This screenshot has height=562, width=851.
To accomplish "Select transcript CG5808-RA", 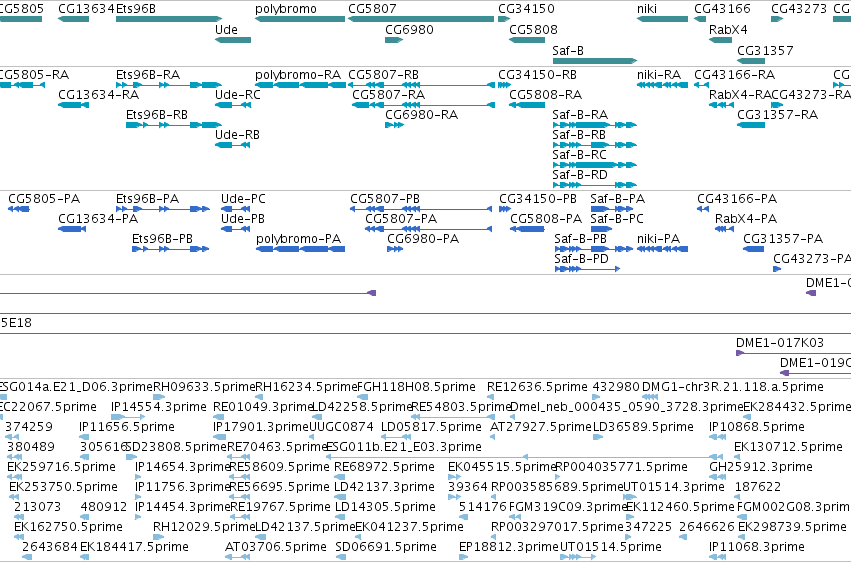I will pos(527,105).
